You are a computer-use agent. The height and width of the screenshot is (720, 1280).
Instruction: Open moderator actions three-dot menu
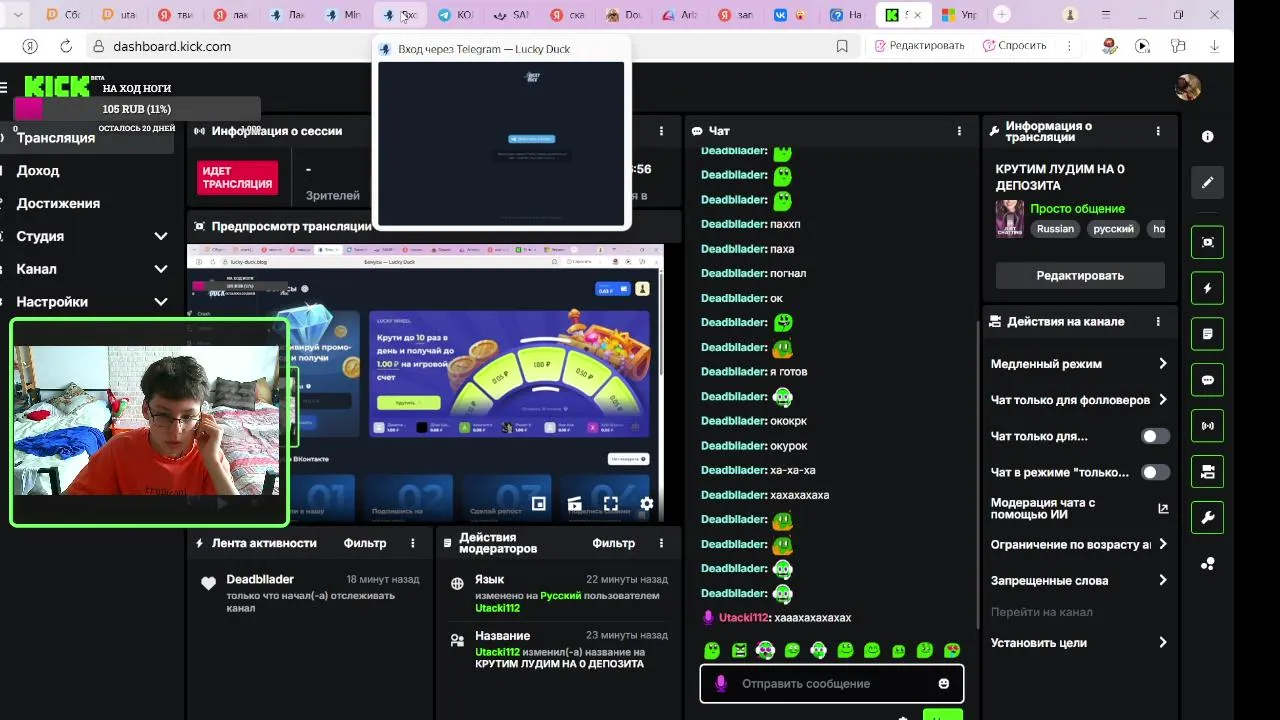tap(661, 543)
